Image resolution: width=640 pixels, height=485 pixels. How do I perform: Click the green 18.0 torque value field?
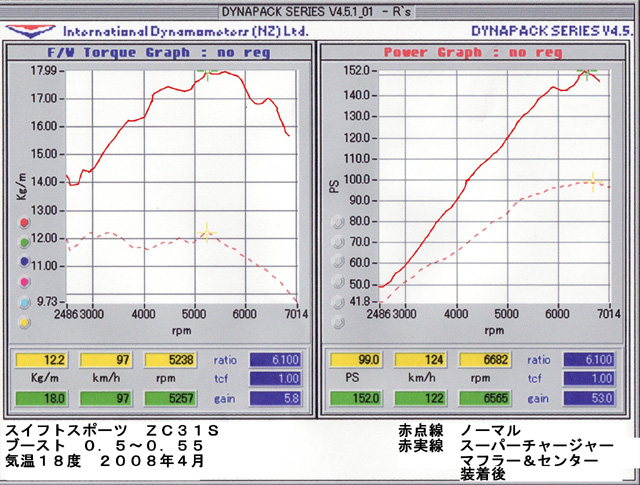pyautogui.click(x=41, y=398)
